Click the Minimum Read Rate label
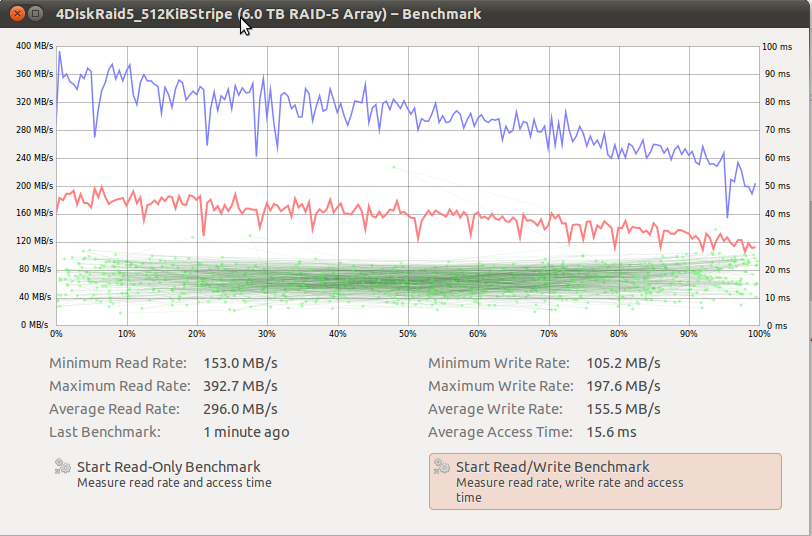 pos(118,363)
